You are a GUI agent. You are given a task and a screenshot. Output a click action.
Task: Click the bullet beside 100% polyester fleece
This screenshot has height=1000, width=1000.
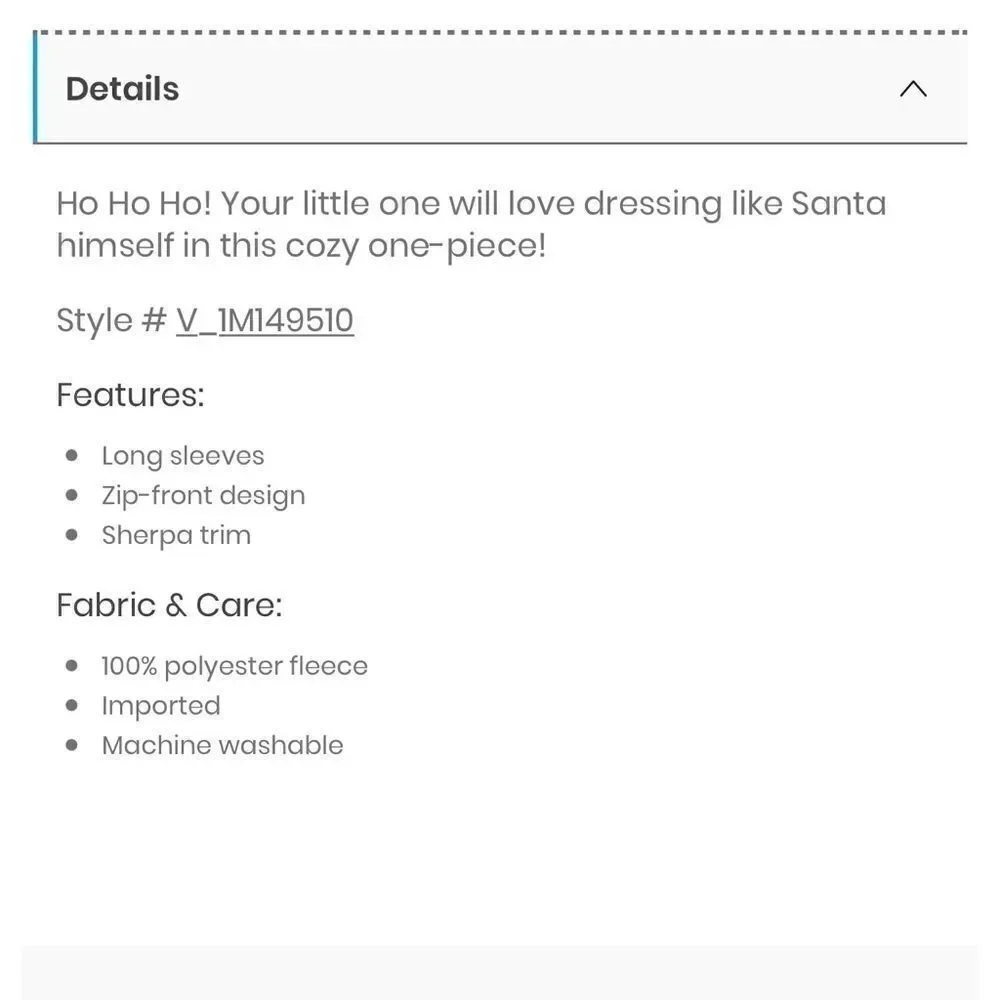71,666
